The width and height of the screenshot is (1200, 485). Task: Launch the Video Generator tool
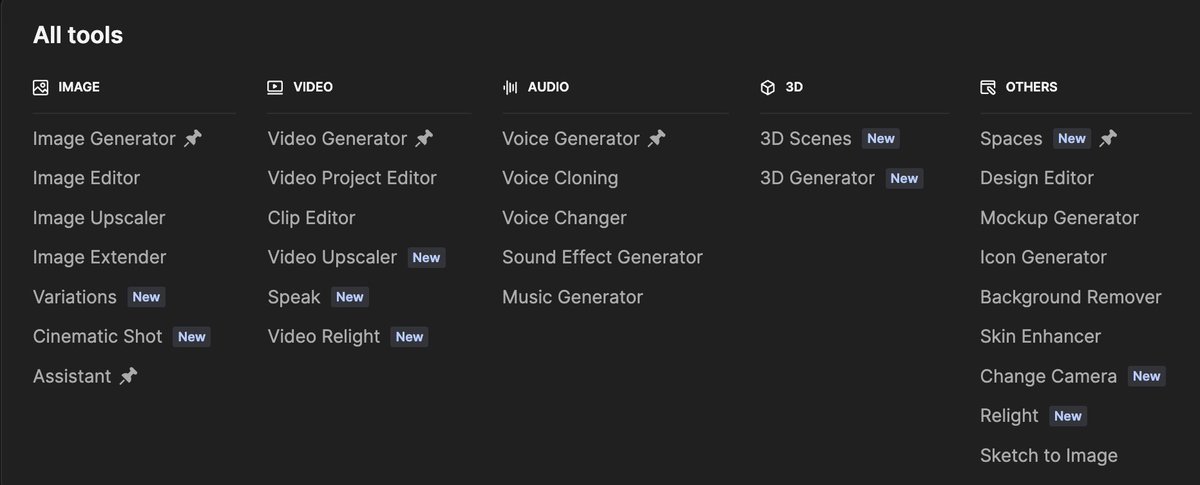tap(337, 139)
